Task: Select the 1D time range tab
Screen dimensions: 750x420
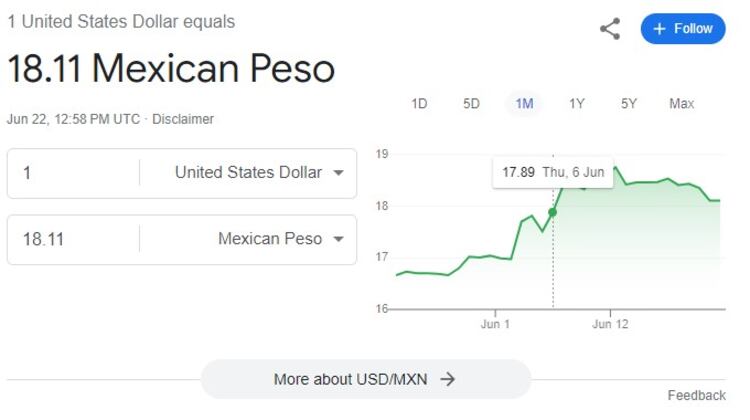Action: coord(419,104)
